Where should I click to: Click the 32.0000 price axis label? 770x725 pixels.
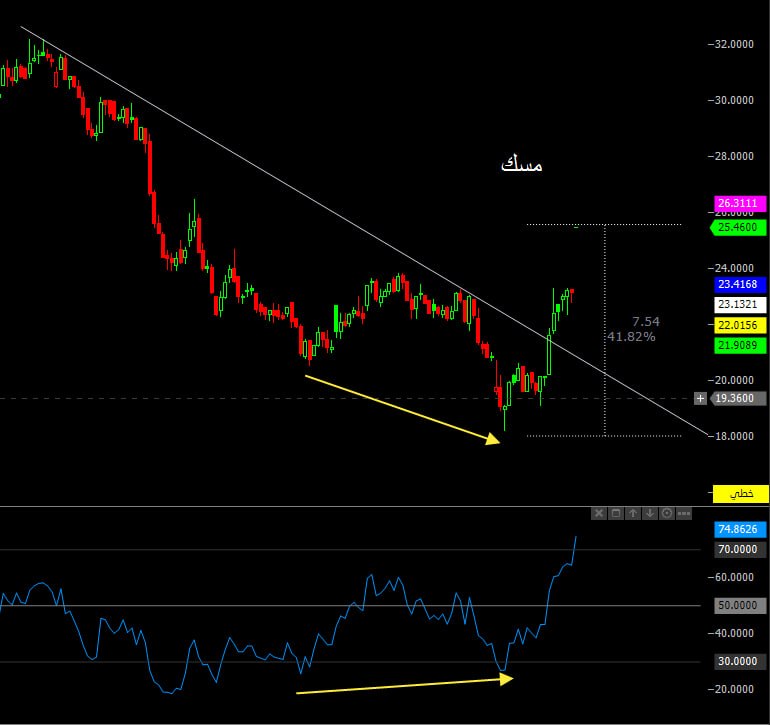734,44
